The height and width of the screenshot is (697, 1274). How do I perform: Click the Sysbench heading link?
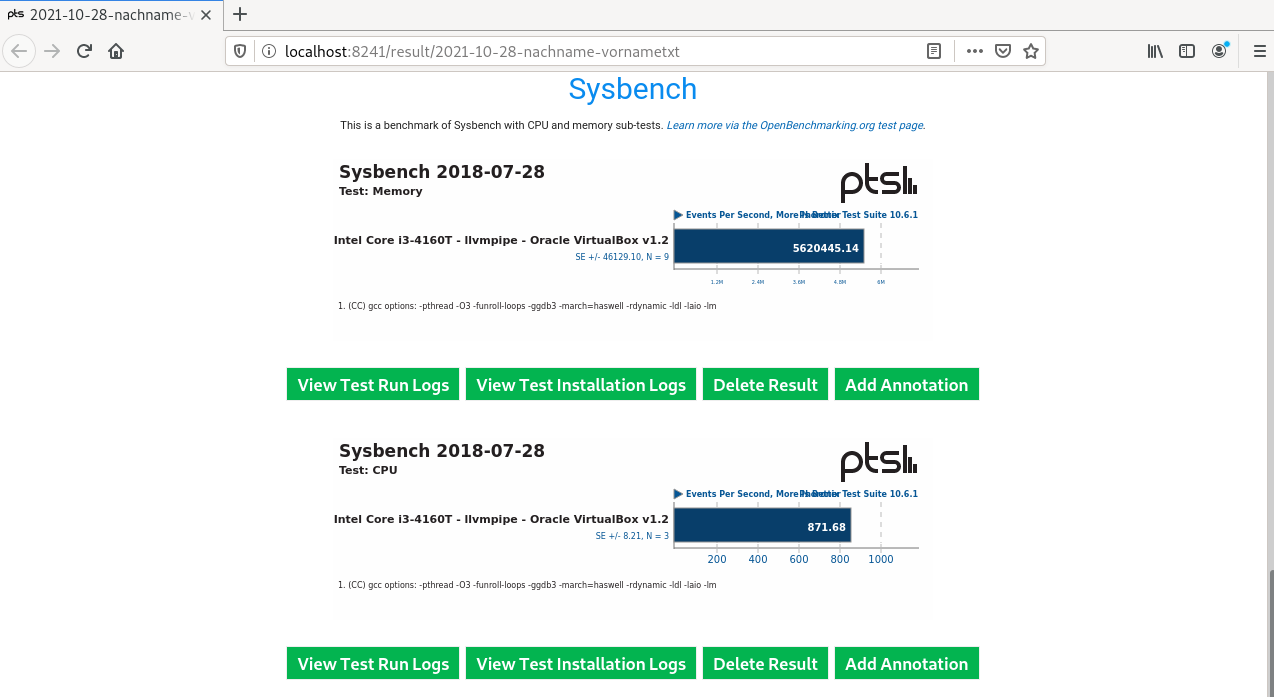[x=632, y=89]
